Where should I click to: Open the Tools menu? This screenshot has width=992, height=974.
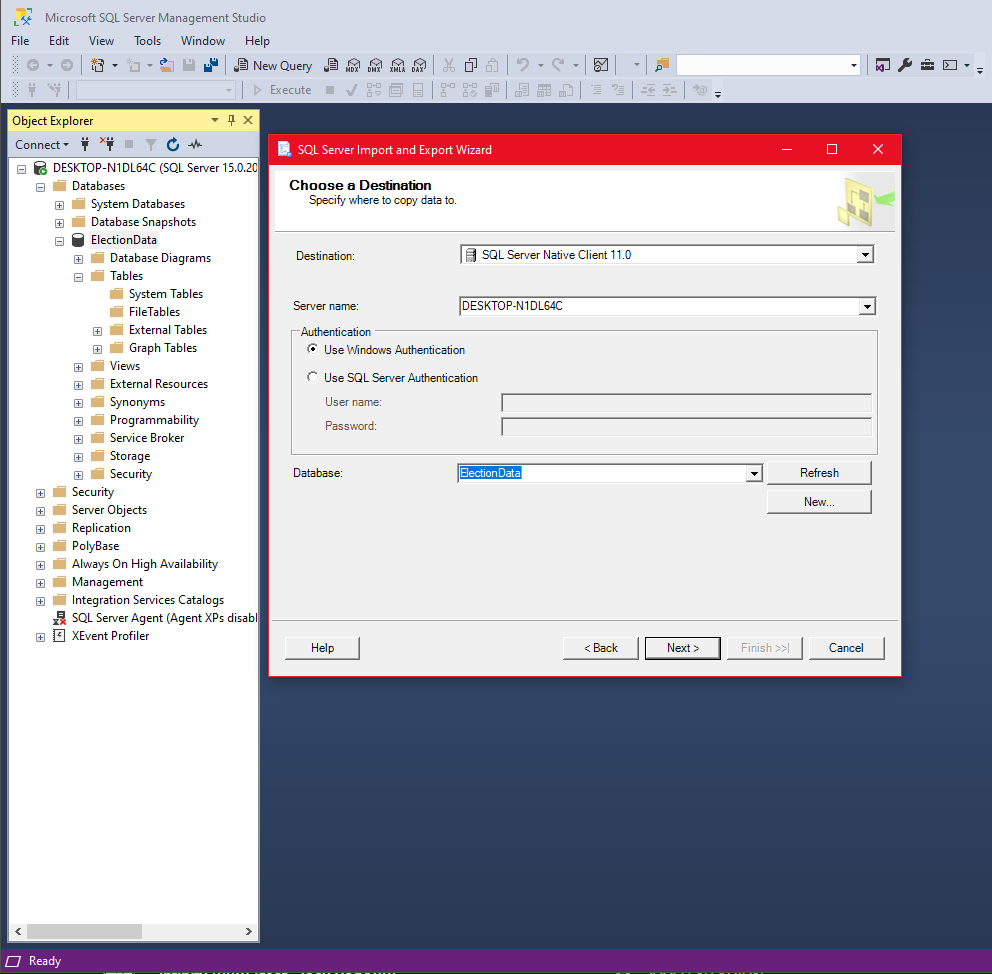147,41
